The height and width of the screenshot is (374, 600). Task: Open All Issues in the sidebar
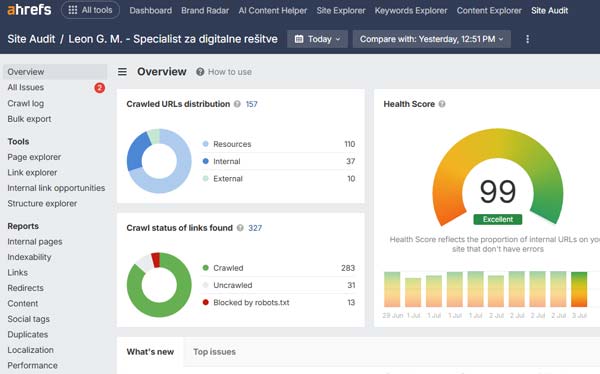coord(26,87)
